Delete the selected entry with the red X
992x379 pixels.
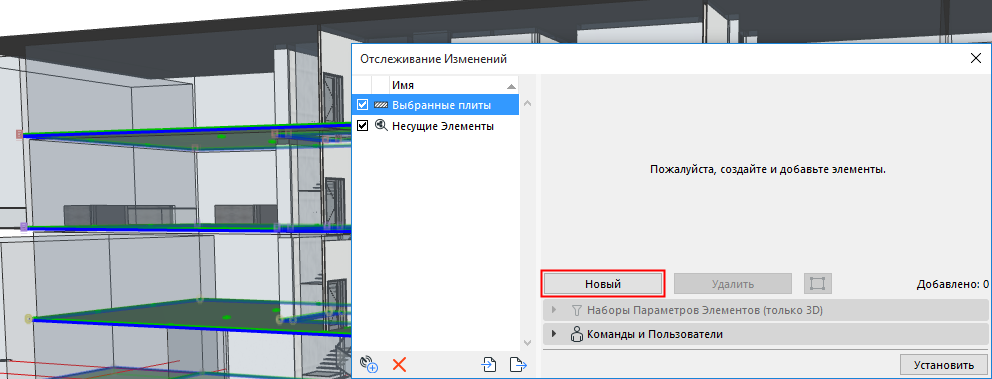pyautogui.click(x=399, y=364)
